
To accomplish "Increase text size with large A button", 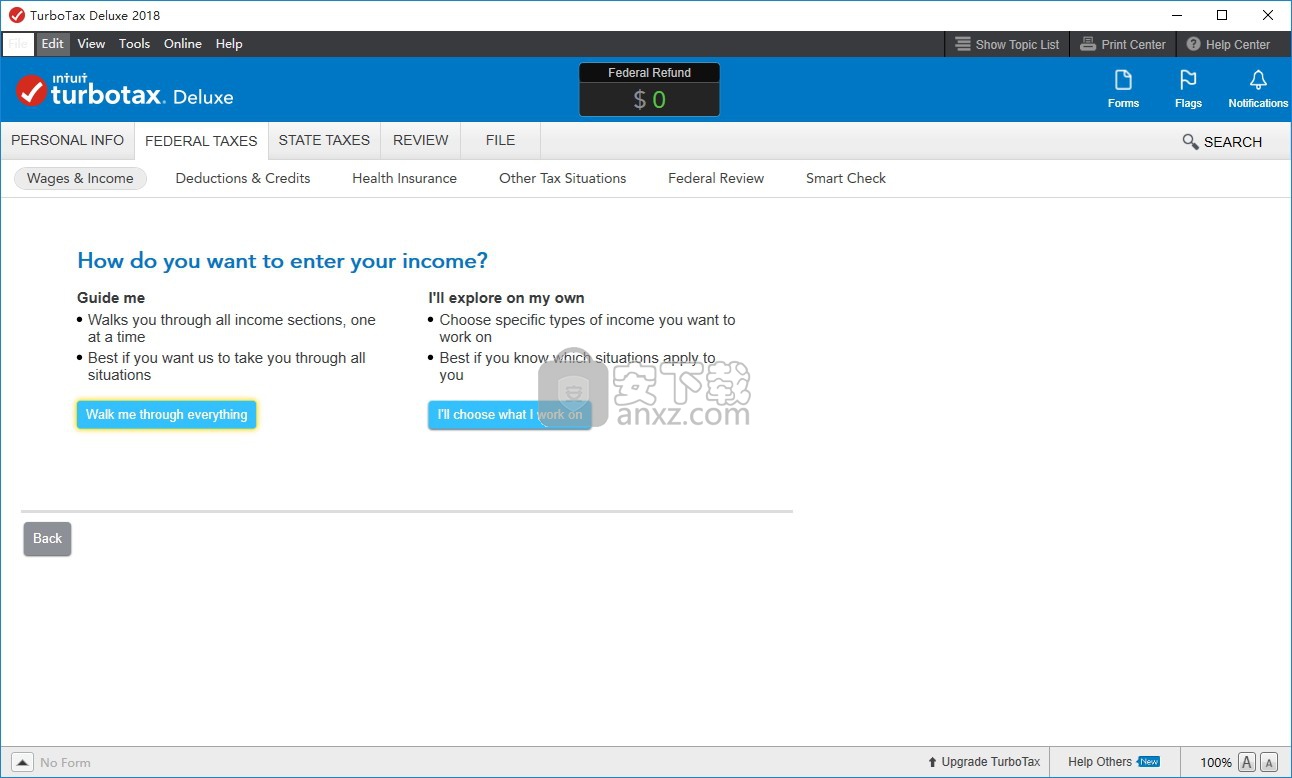I will pos(1247,762).
